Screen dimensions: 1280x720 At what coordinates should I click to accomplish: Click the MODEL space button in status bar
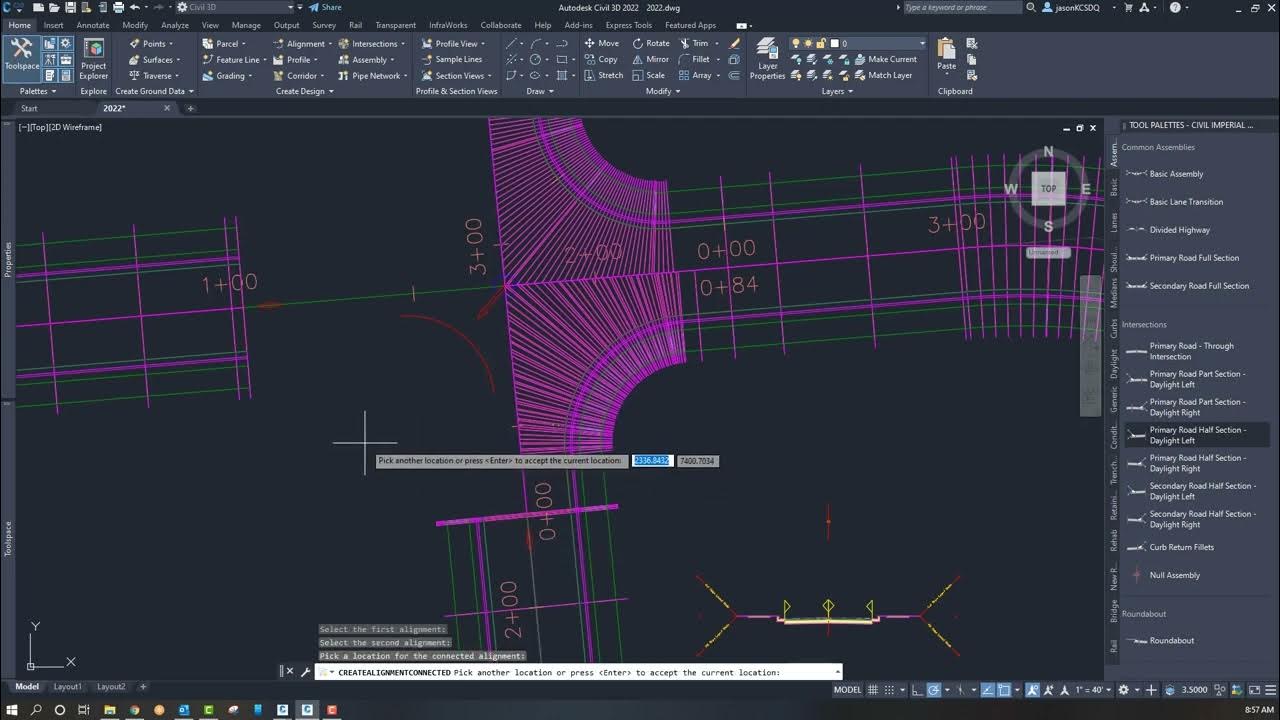[847, 689]
